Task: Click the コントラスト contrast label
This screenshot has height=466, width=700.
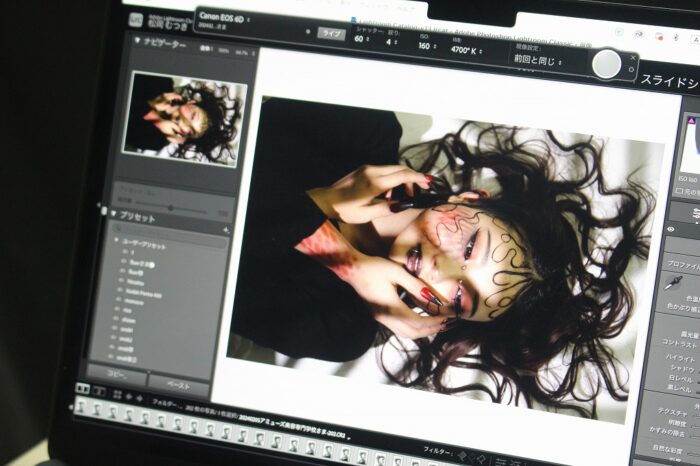Action: 679,343
